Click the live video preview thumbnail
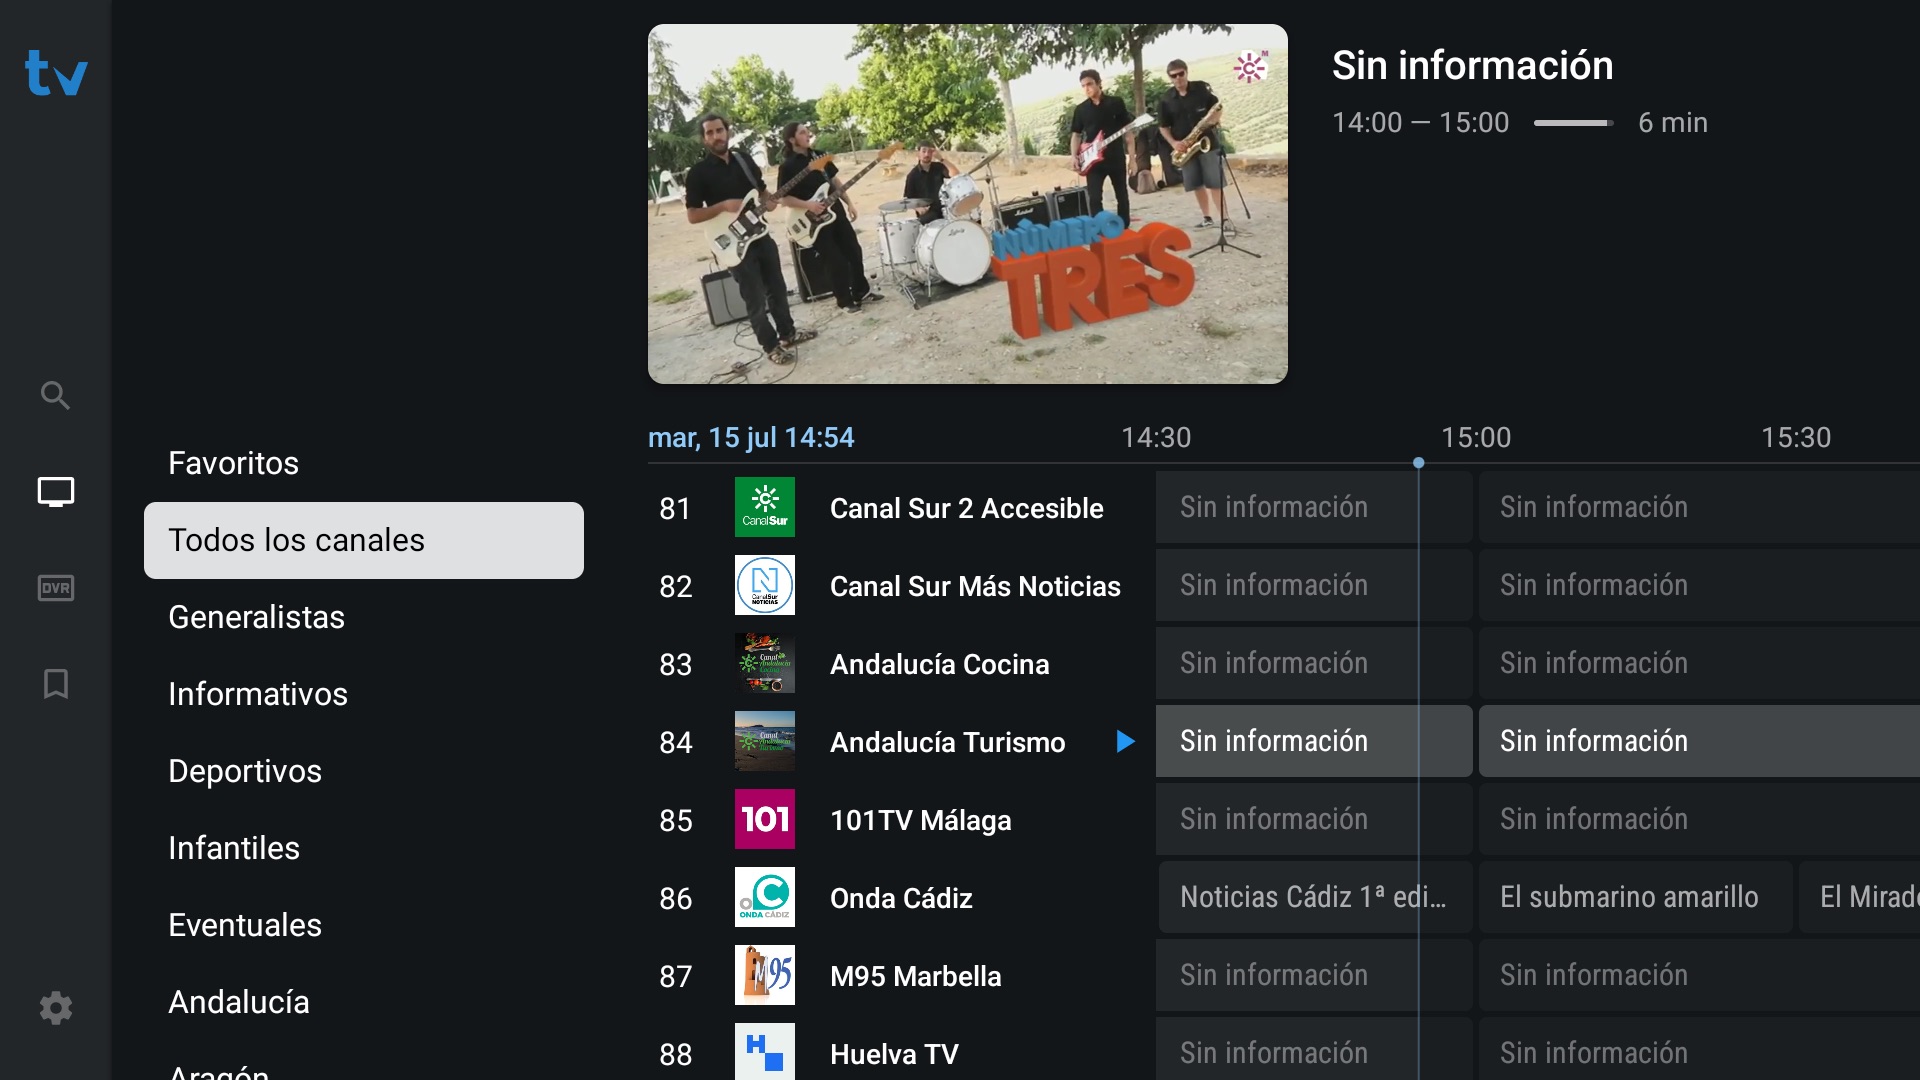This screenshot has height=1080, width=1920. tap(968, 204)
